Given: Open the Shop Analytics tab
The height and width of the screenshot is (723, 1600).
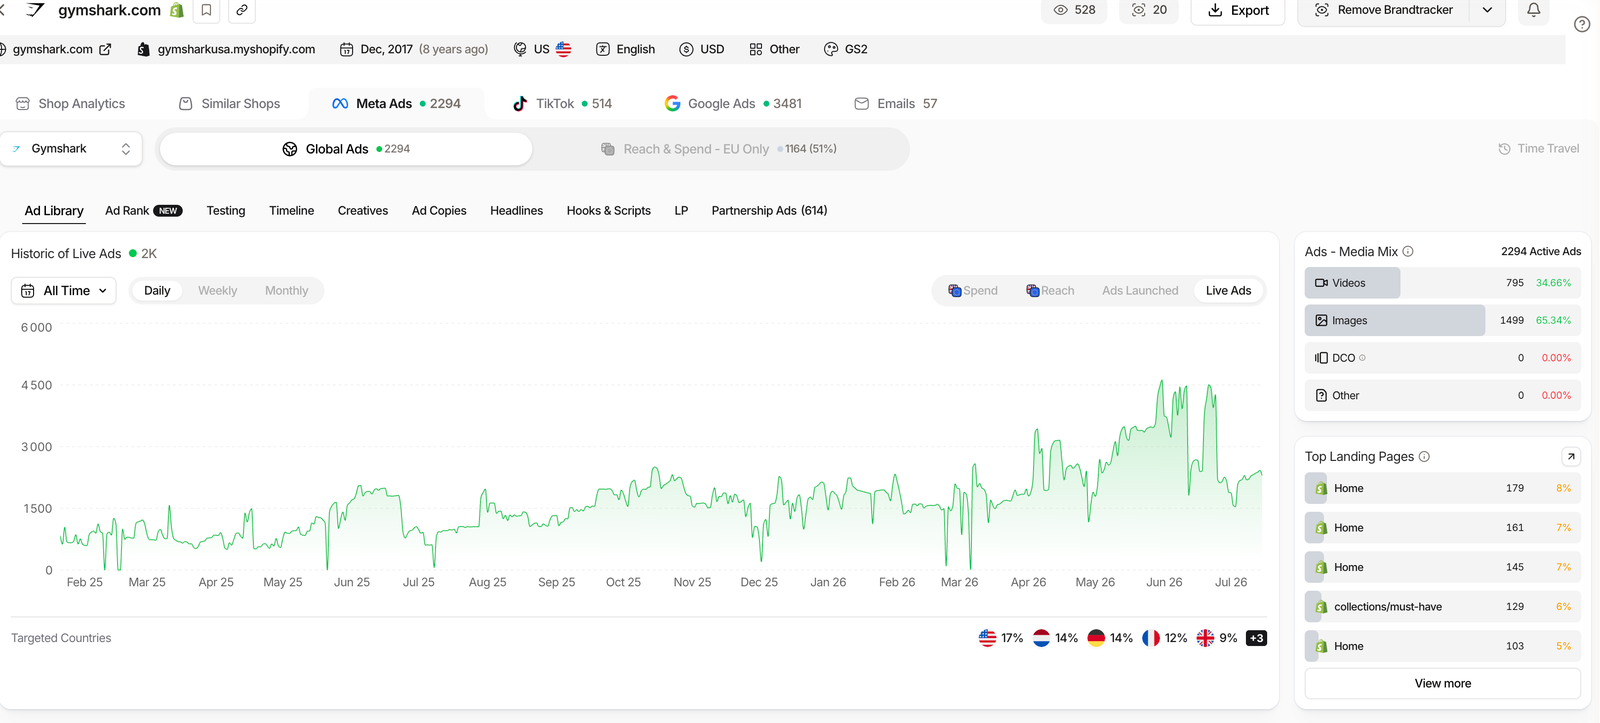Looking at the screenshot, I should [x=71, y=104].
